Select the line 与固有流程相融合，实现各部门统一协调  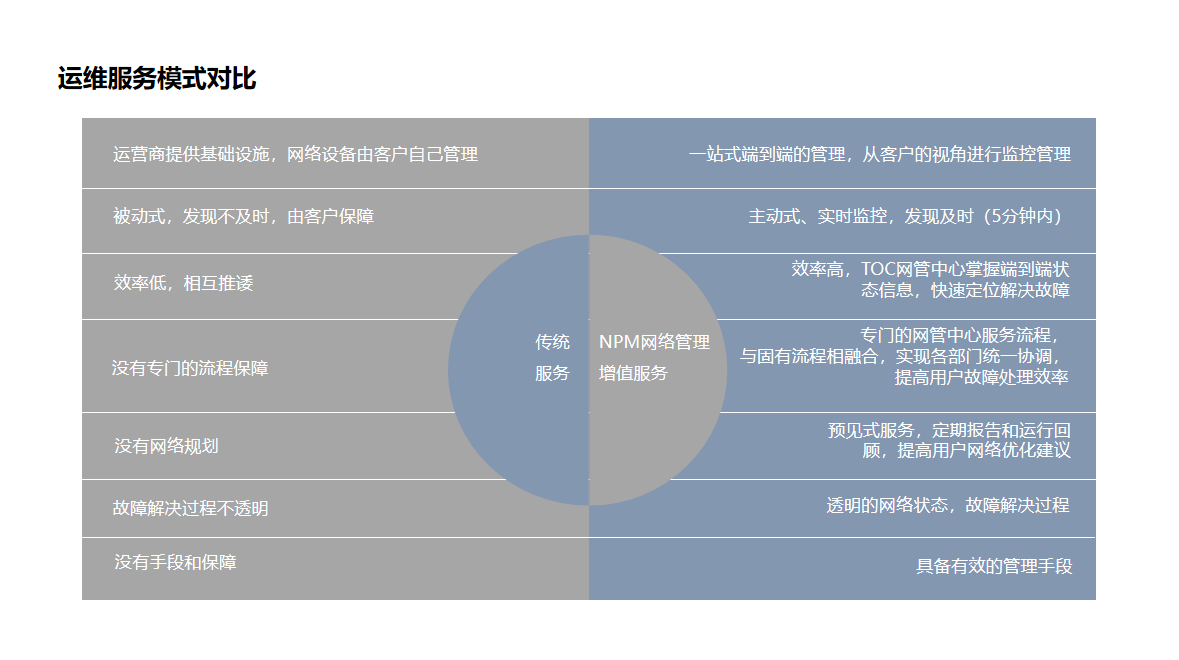(898, 356)
